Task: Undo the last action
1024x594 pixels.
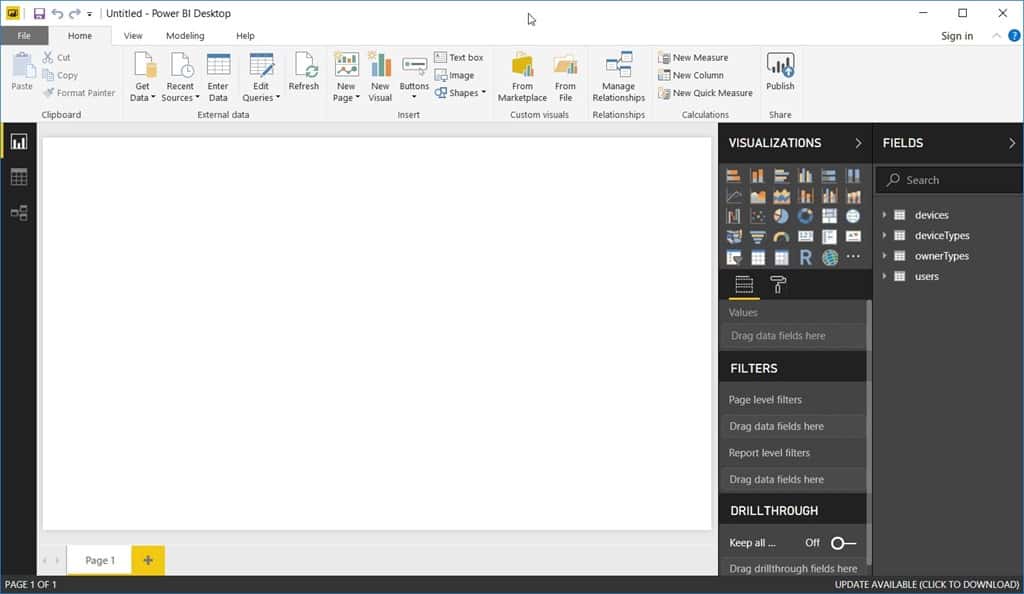Action: point(57,13)
